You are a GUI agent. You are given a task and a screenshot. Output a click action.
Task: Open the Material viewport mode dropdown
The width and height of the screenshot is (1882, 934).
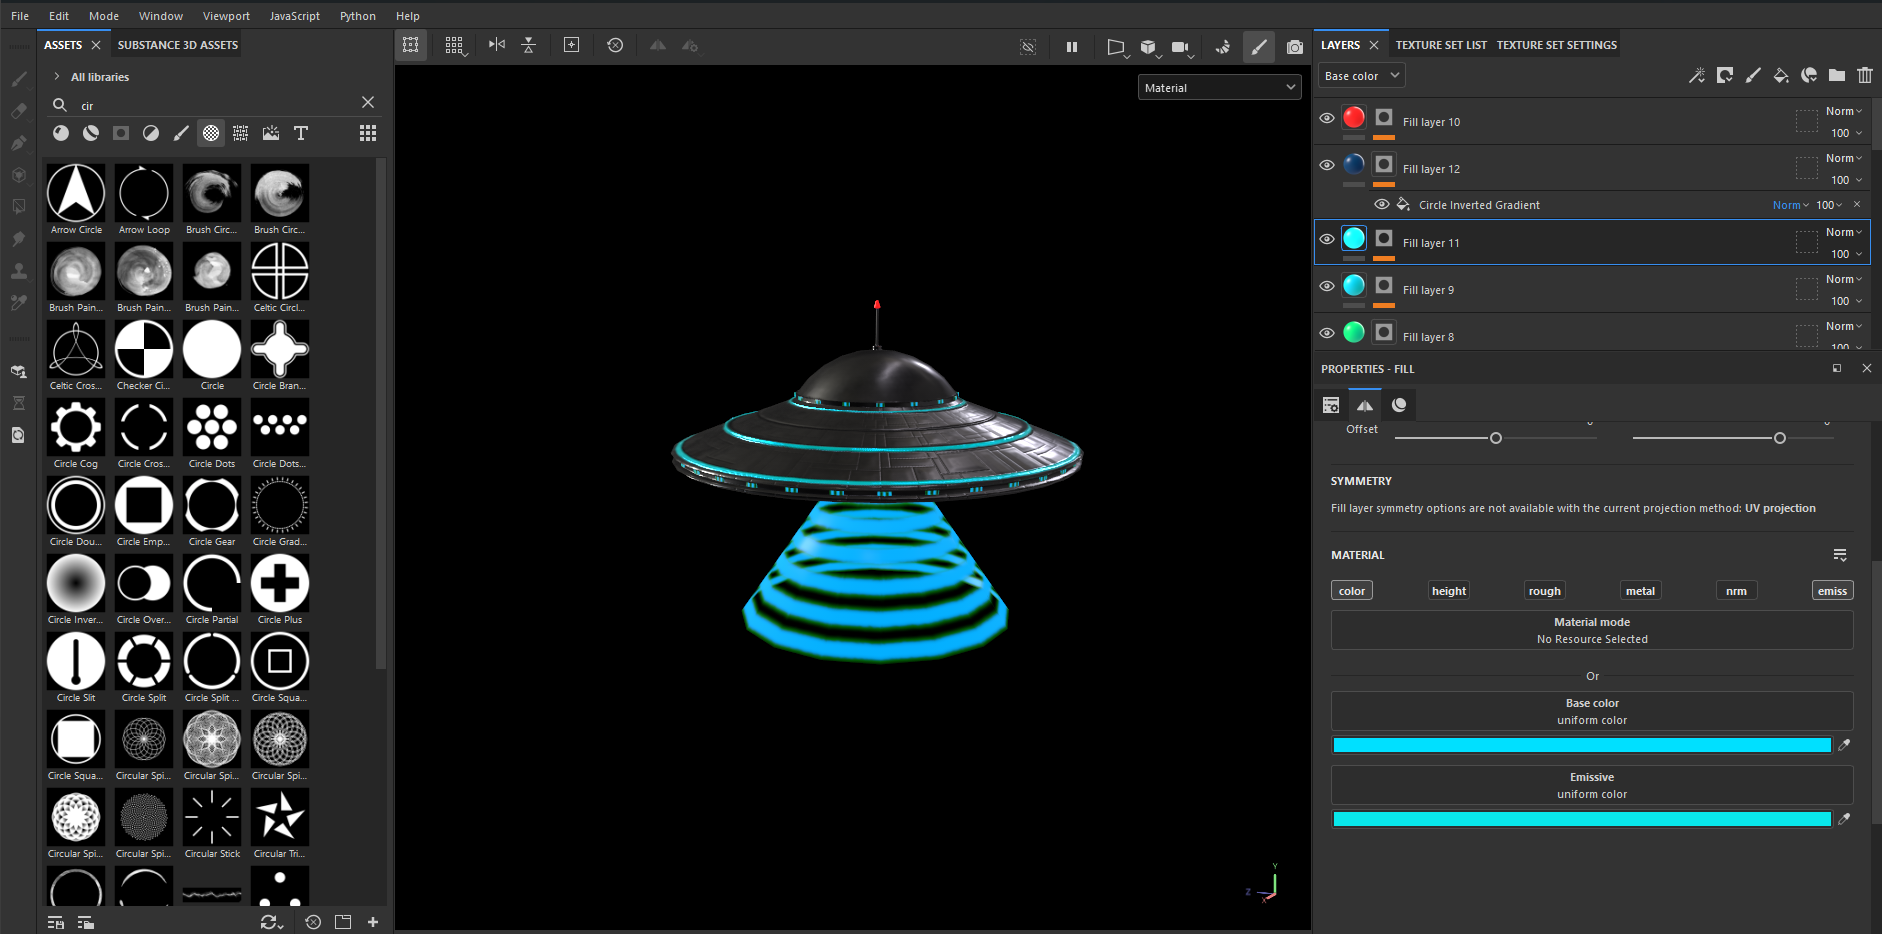coord(1219,88)
